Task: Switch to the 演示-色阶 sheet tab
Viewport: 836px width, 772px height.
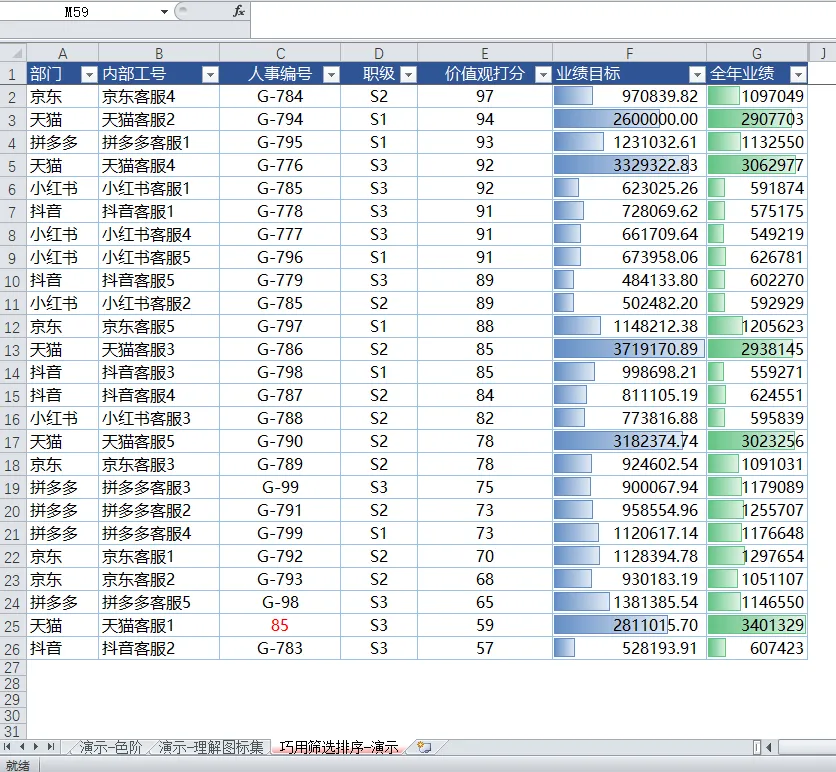Action: tap(110, 747)
